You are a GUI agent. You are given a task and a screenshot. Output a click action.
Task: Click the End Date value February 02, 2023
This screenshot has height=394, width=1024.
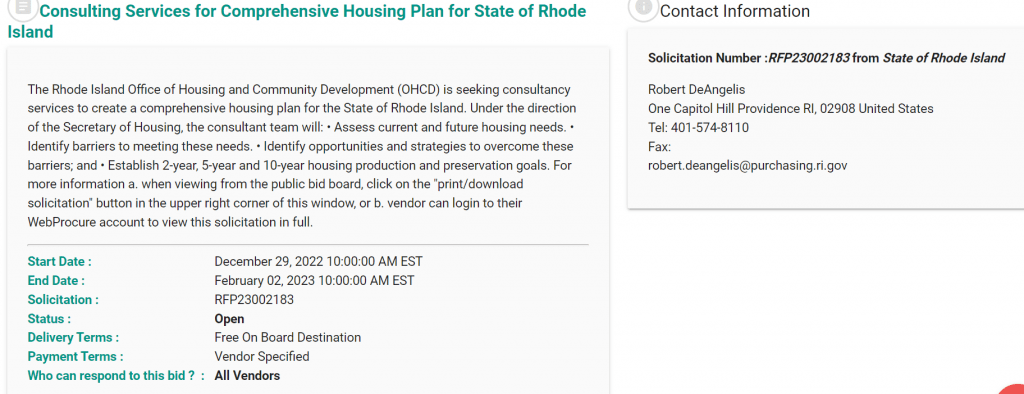tap(314, 281)
